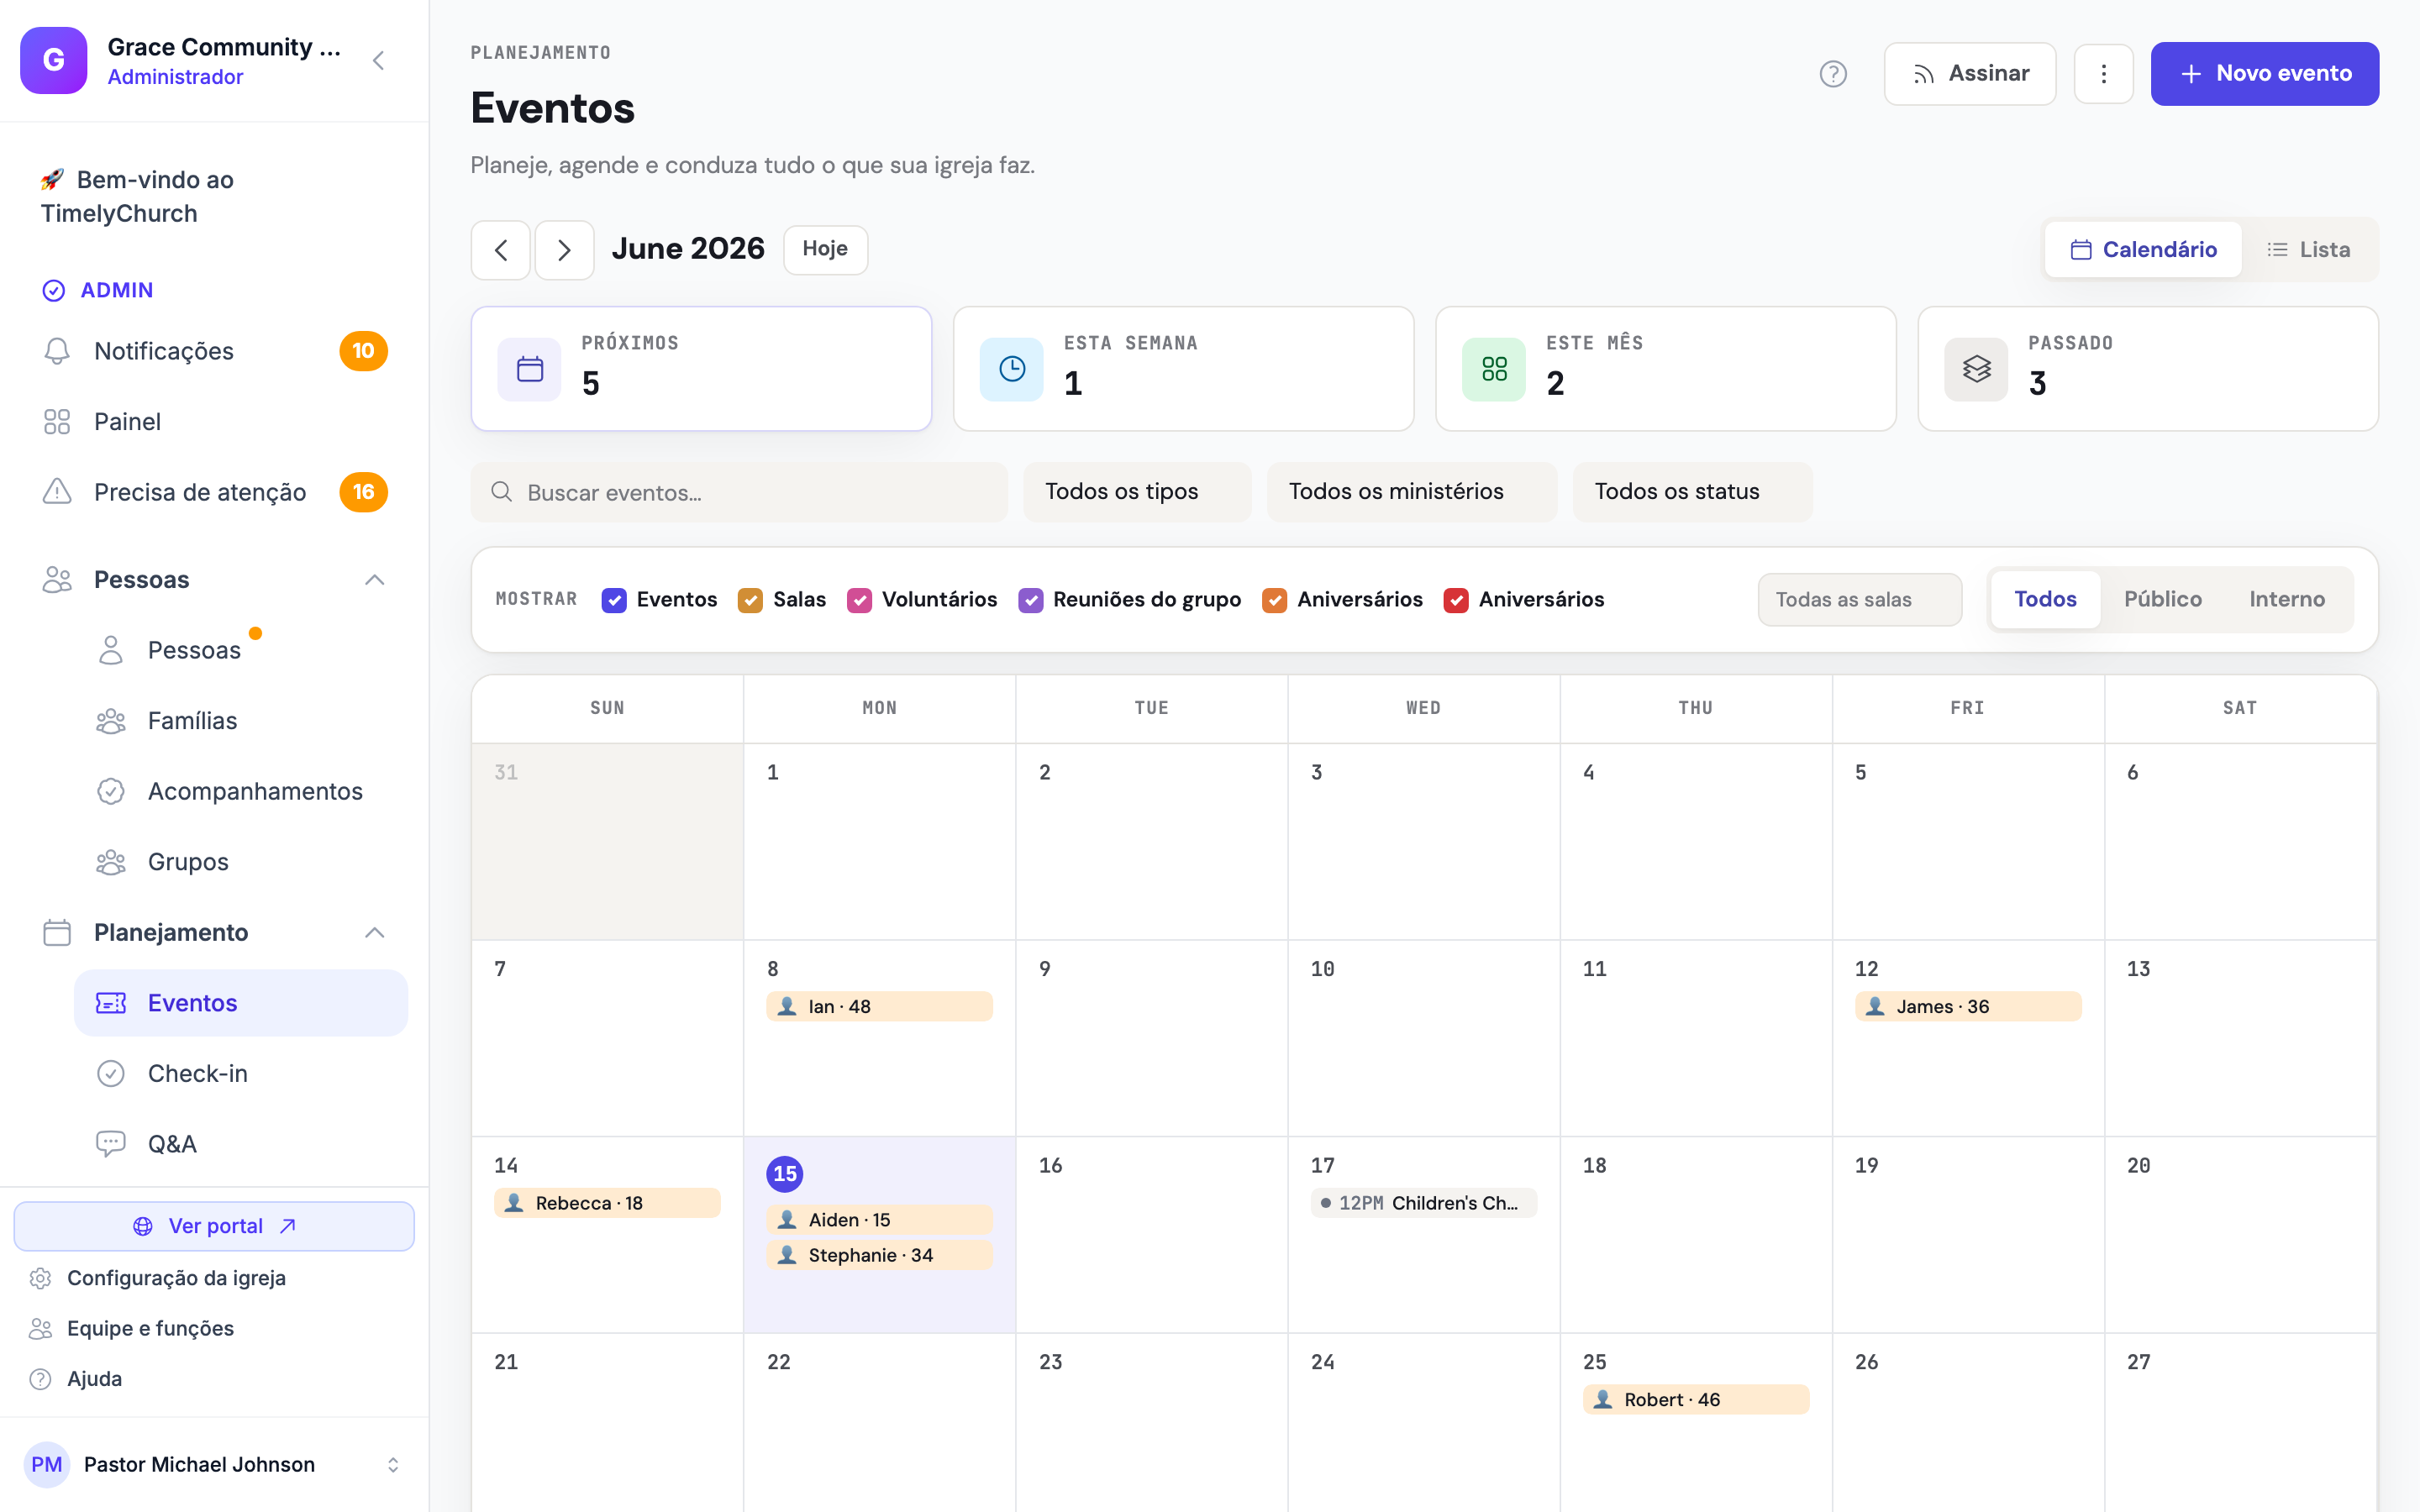Image resolution: width=2420 pixels, height=1512 pixels.
Task: Select today's date 15 on calendar
Action: pos(785,1174)
